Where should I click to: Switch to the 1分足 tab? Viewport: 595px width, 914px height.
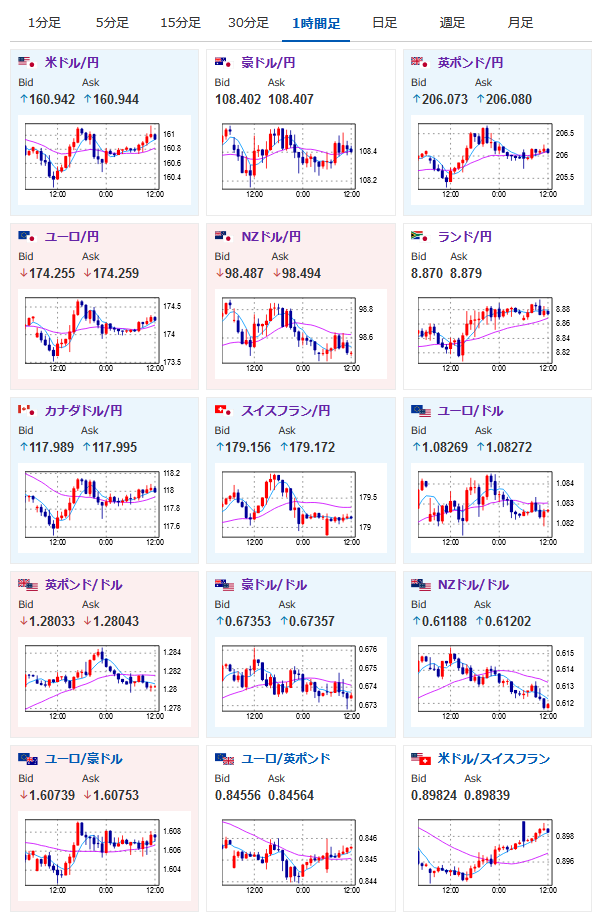44,23
